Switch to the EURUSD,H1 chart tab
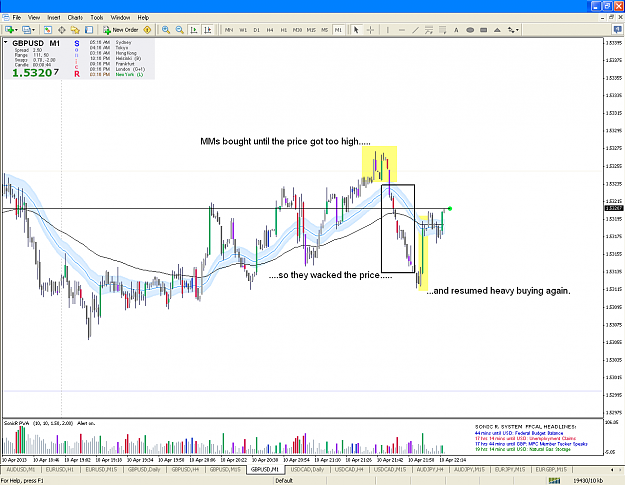The height and width of the screenshot is (485, 625). click(60, 469)
